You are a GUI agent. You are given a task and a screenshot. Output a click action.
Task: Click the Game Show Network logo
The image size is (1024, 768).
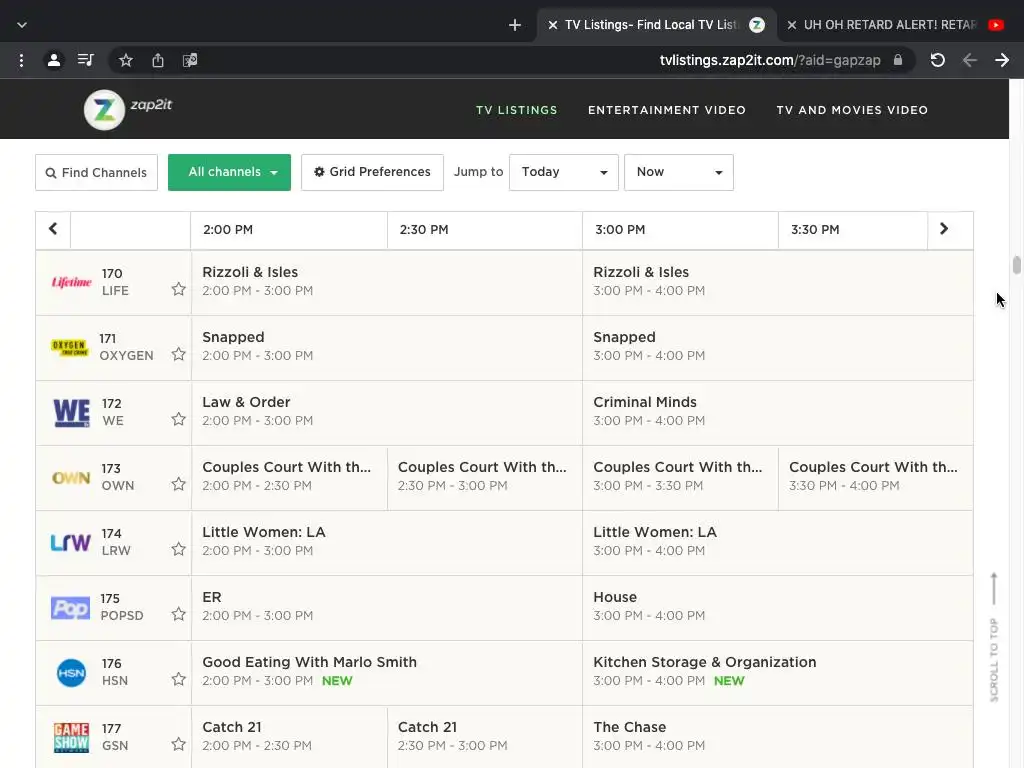[x=71, y=738]
